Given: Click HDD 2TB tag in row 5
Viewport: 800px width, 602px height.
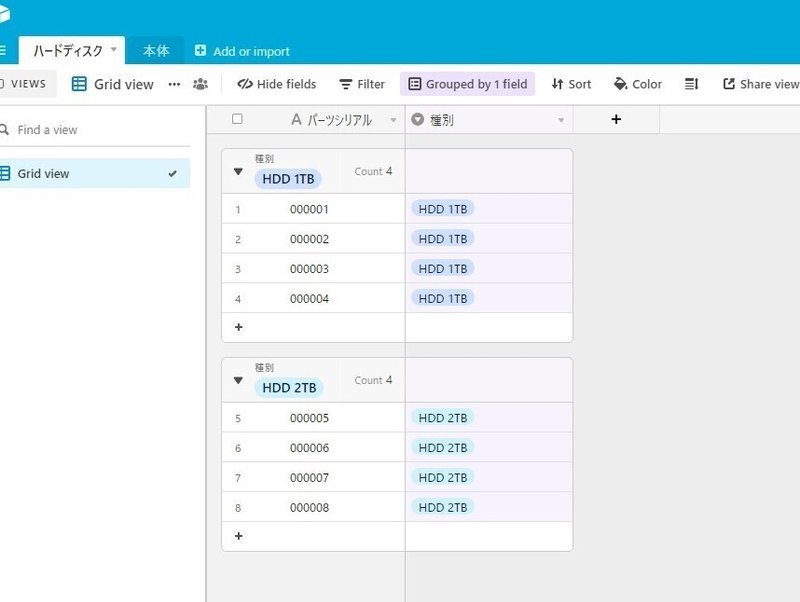Looking at the screenshot, I should (x=443, y=418).
